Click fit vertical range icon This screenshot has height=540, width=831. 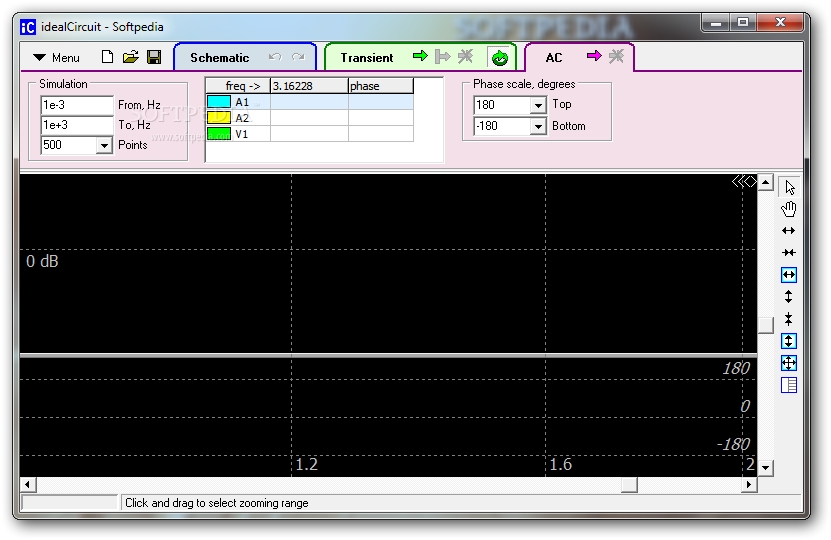tap(789, 341)
